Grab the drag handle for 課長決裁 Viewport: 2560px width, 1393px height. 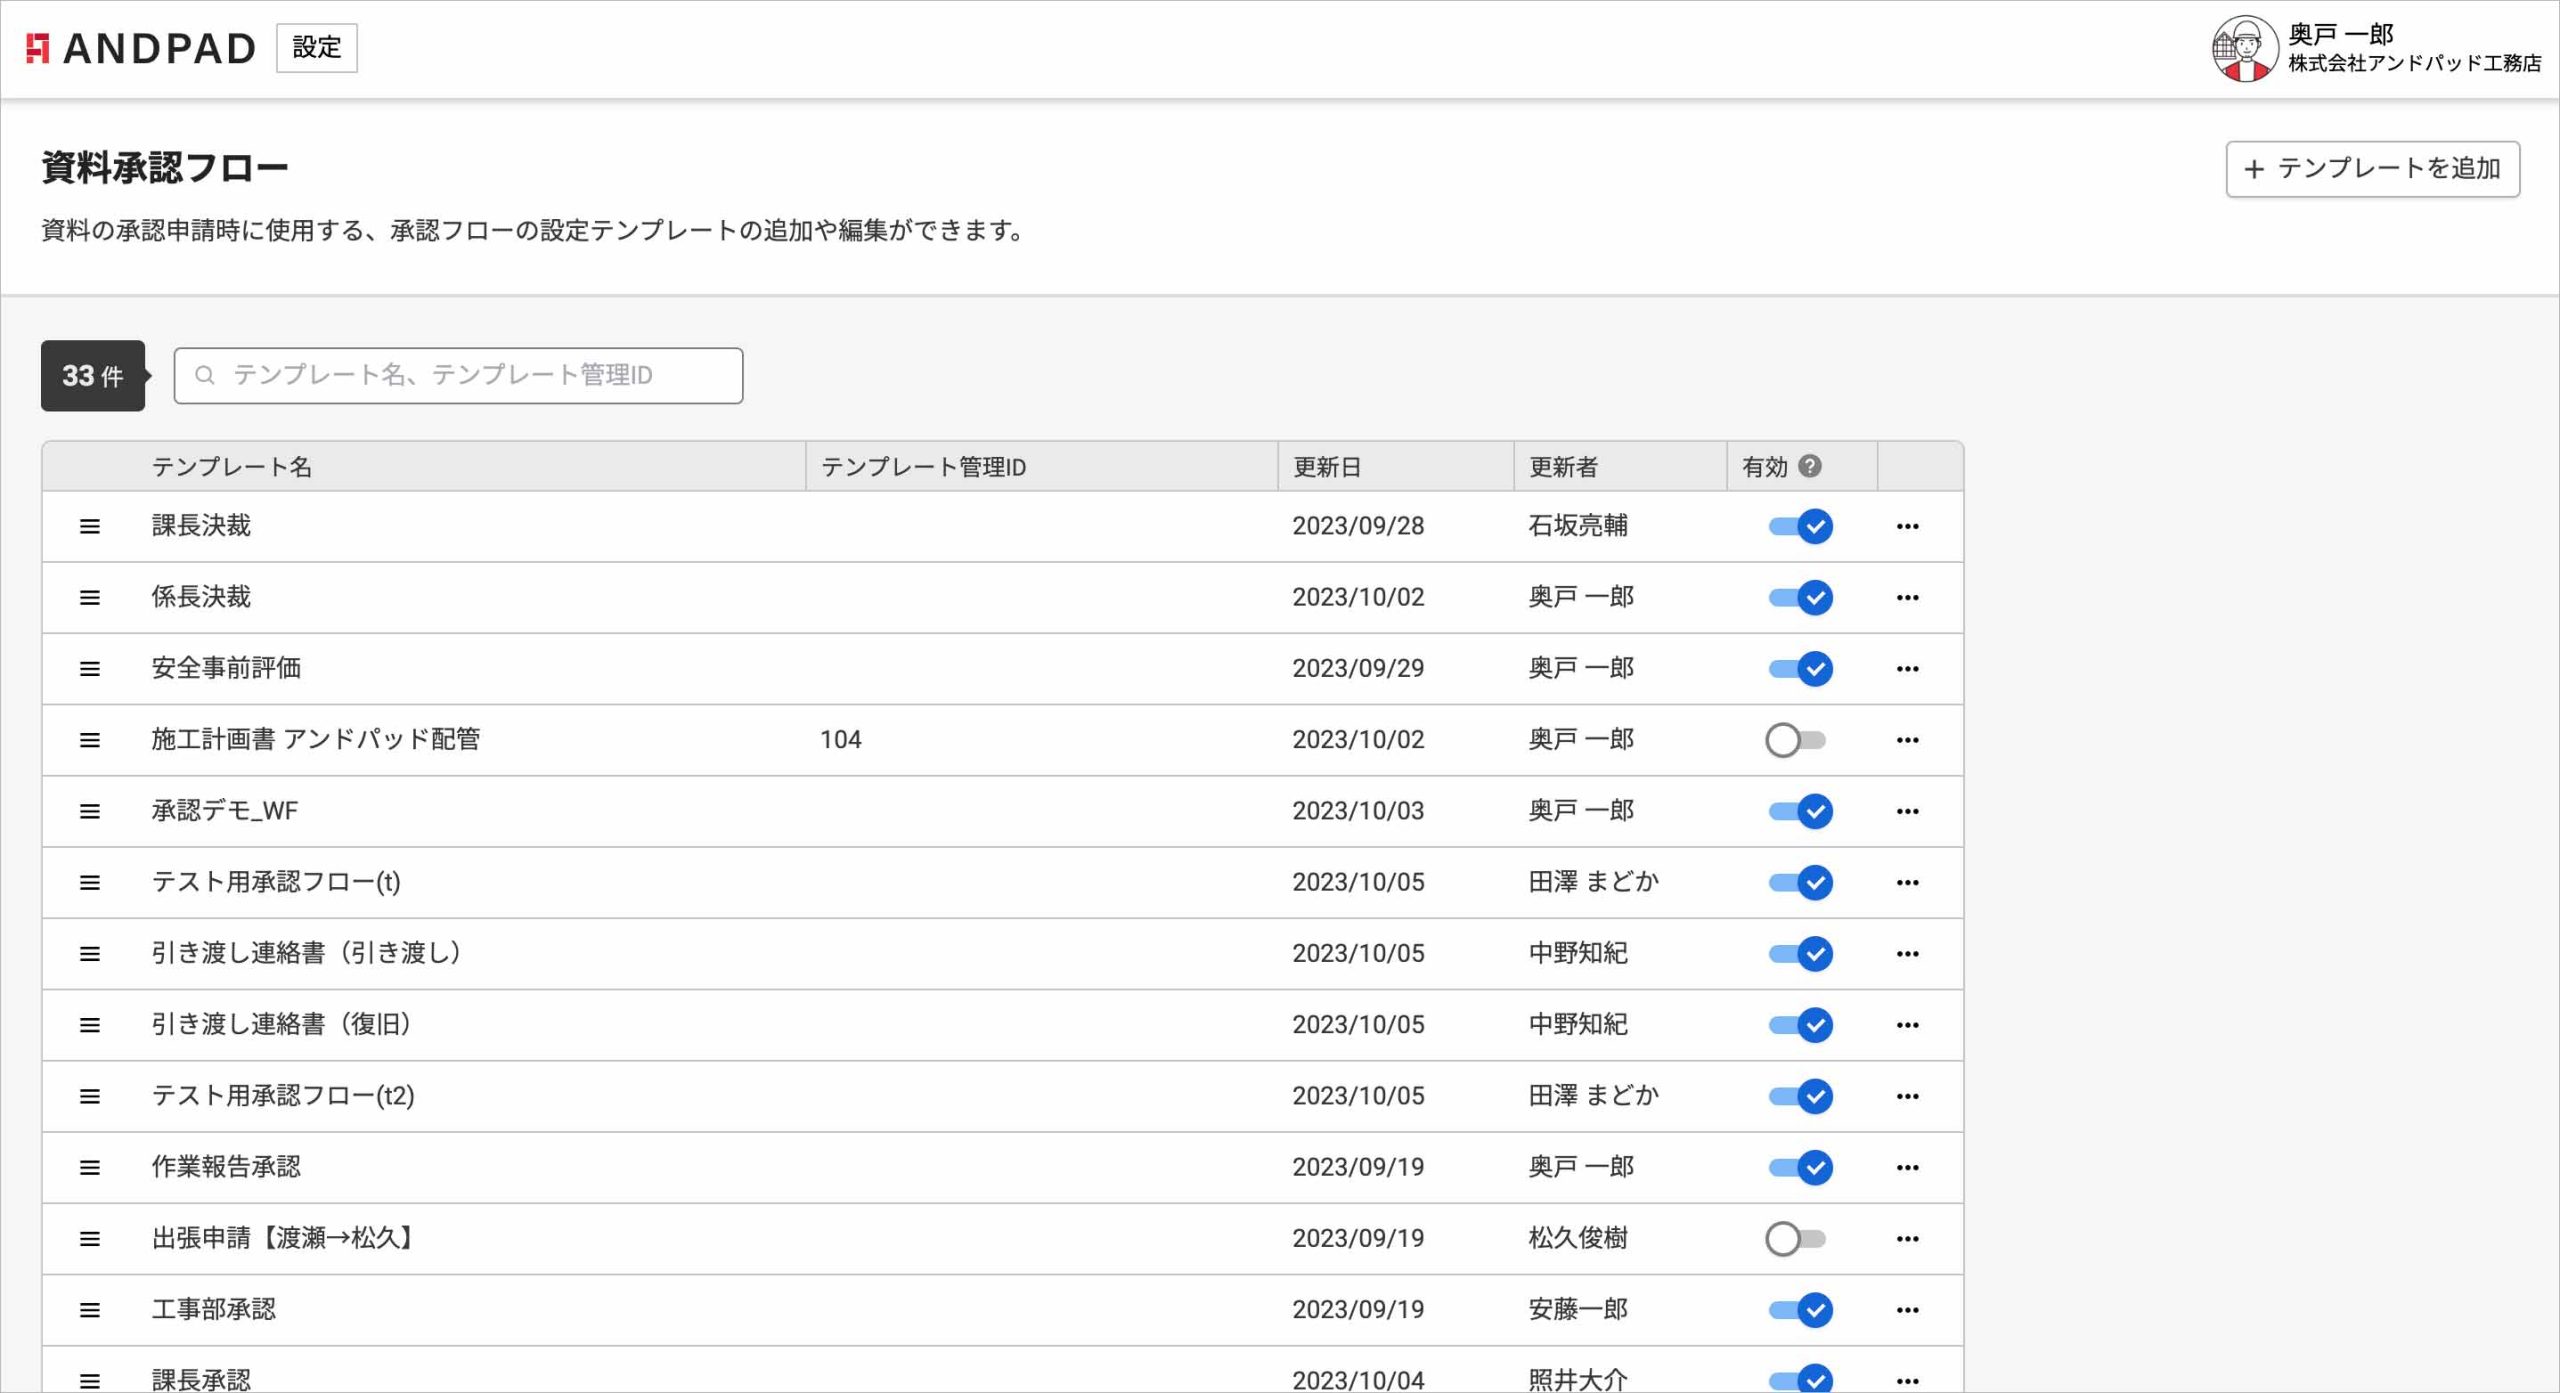click(x=90, y=526)
